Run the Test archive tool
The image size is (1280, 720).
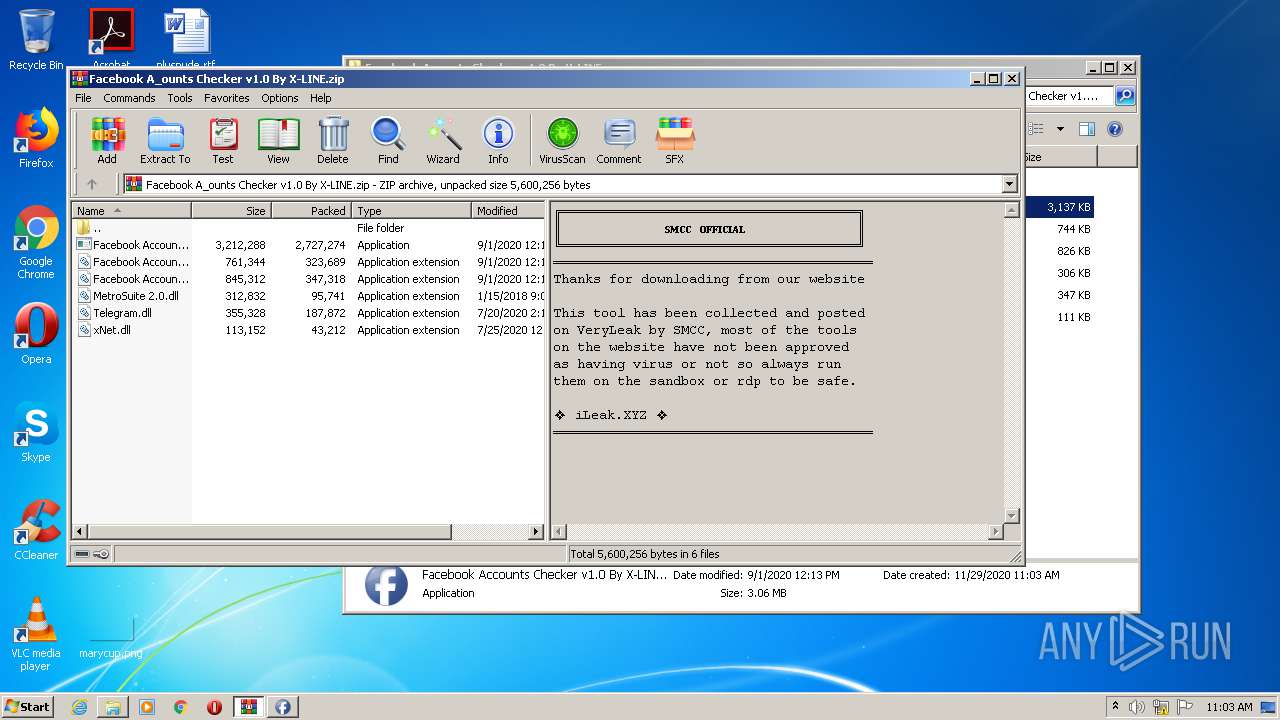[x=223, y=141]
